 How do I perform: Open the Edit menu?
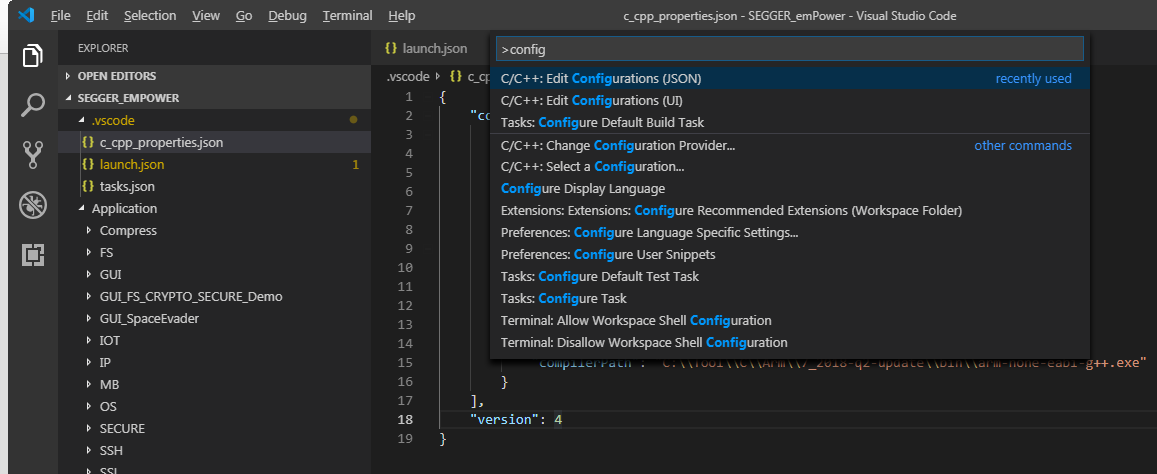(97, 16)
